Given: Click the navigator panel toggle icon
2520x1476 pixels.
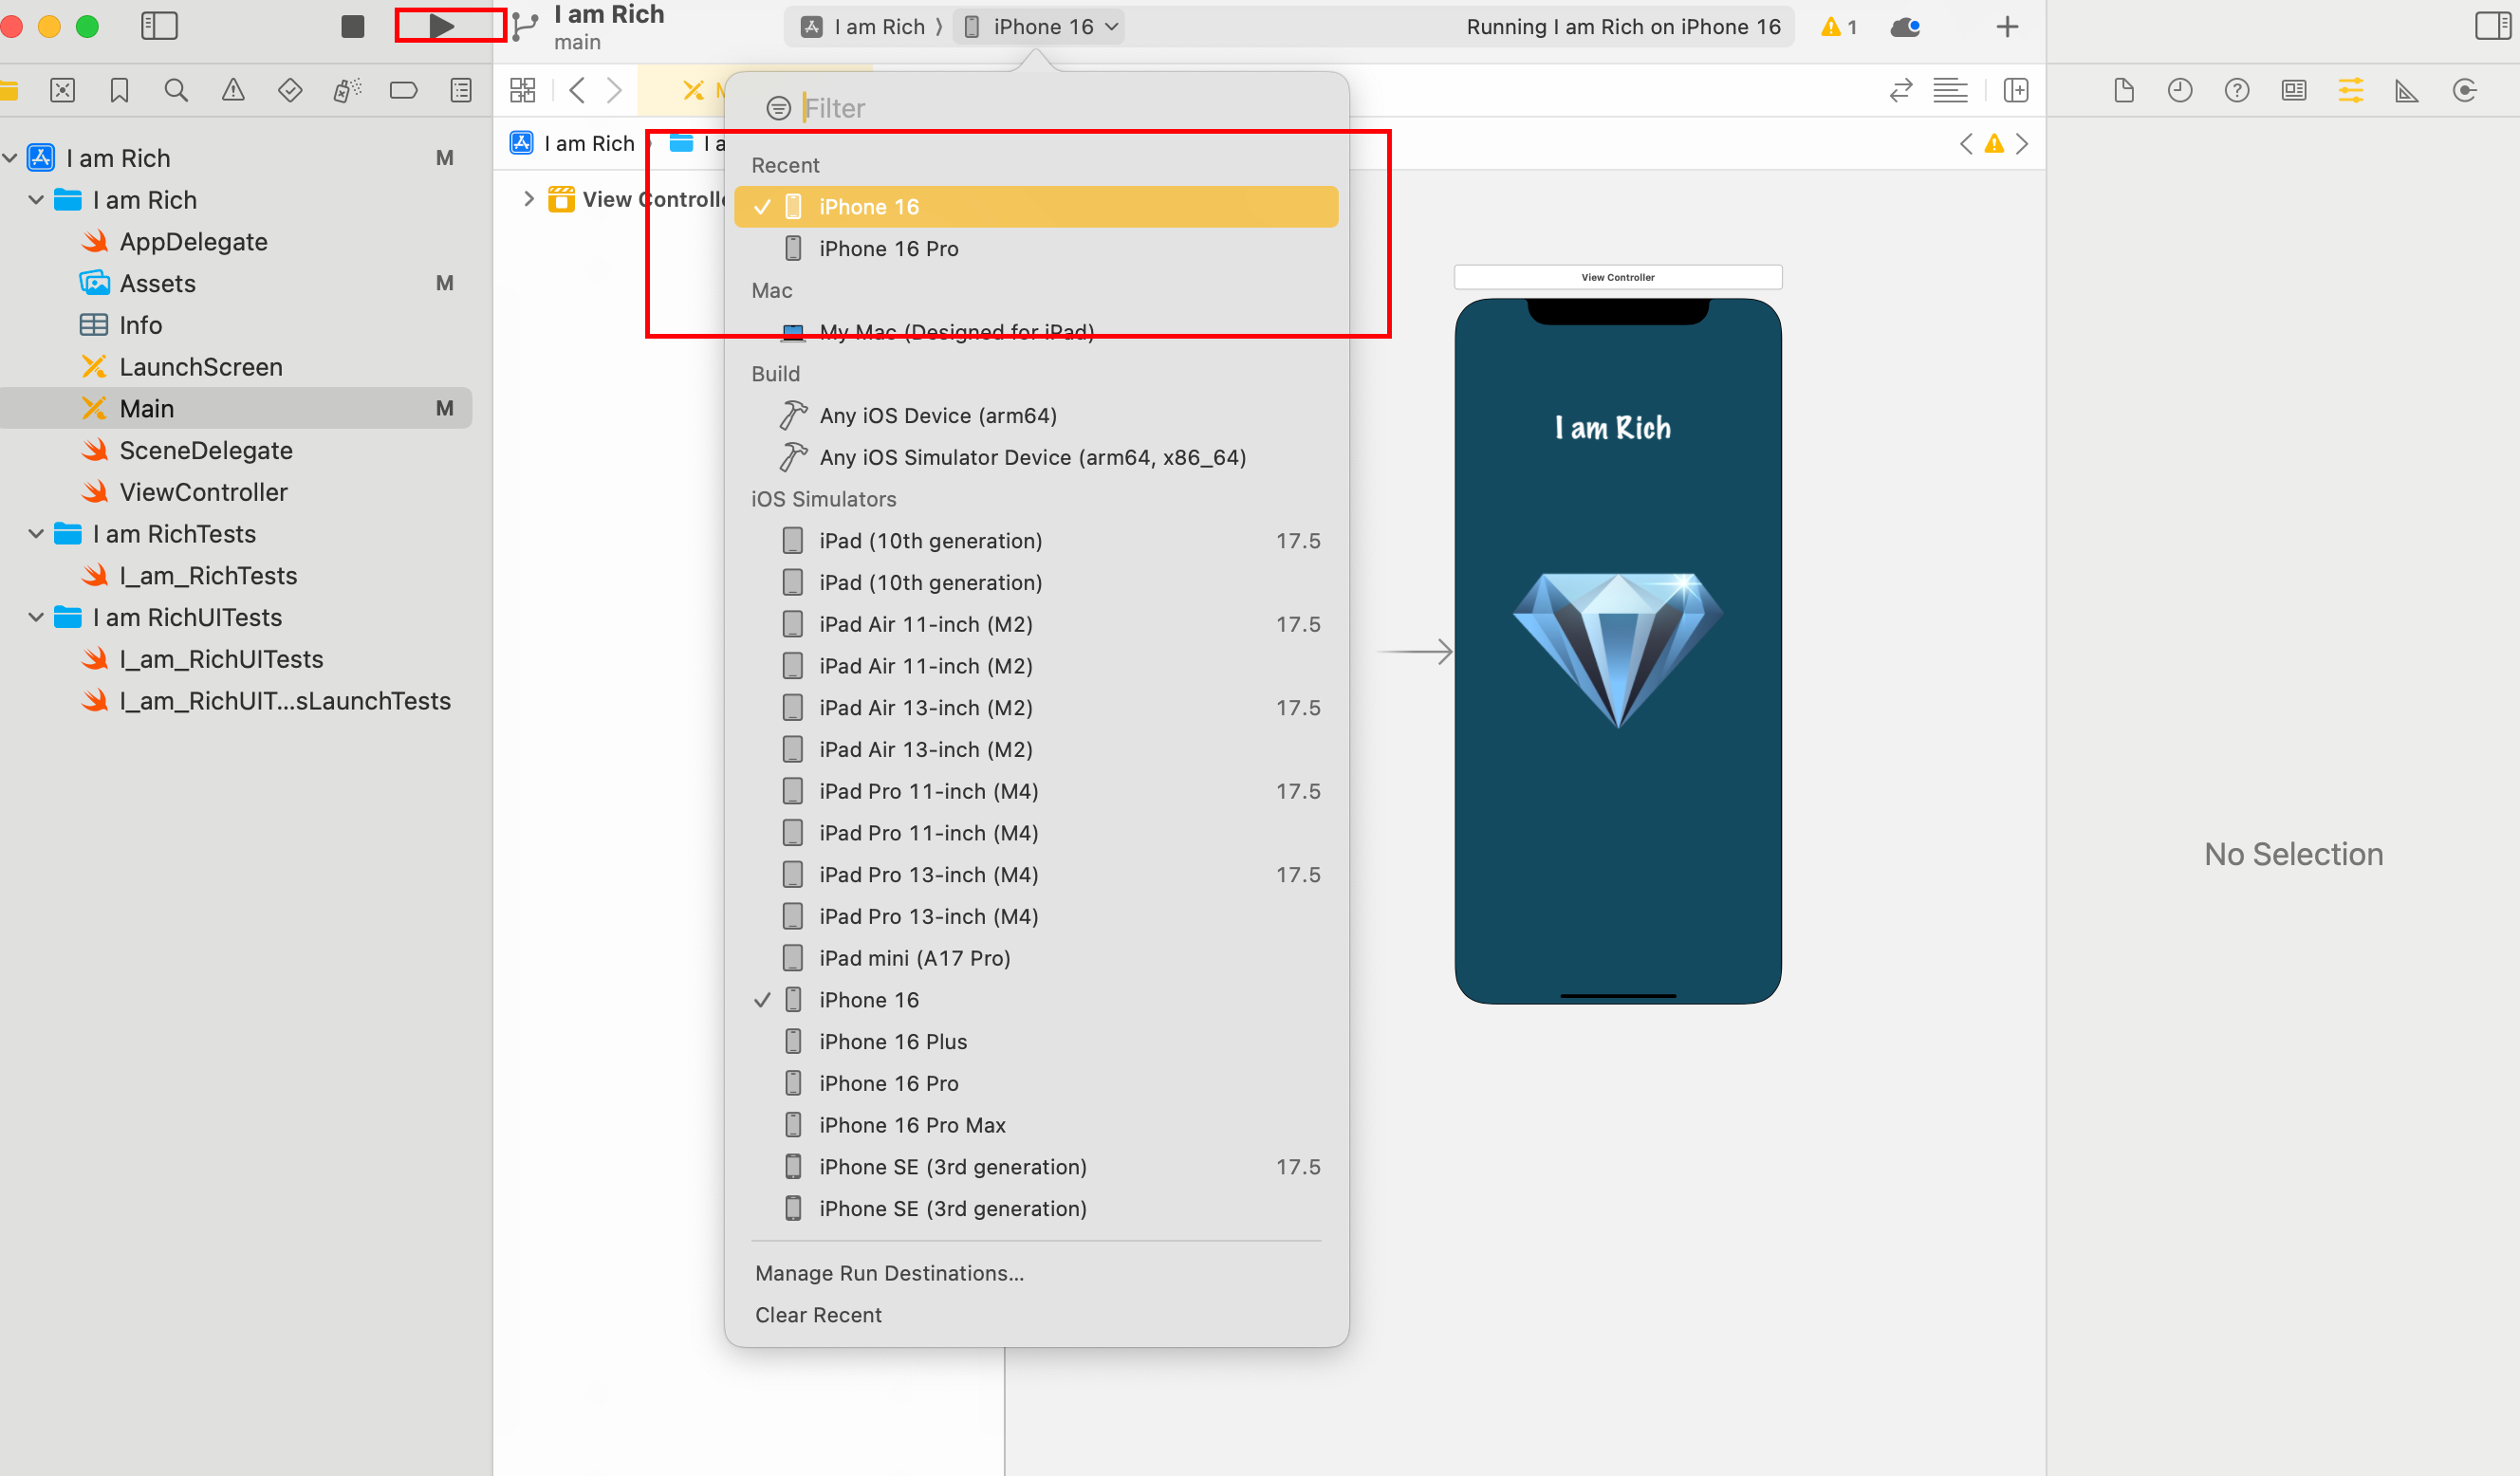Looking at the screenshot, I should point(161,27).
